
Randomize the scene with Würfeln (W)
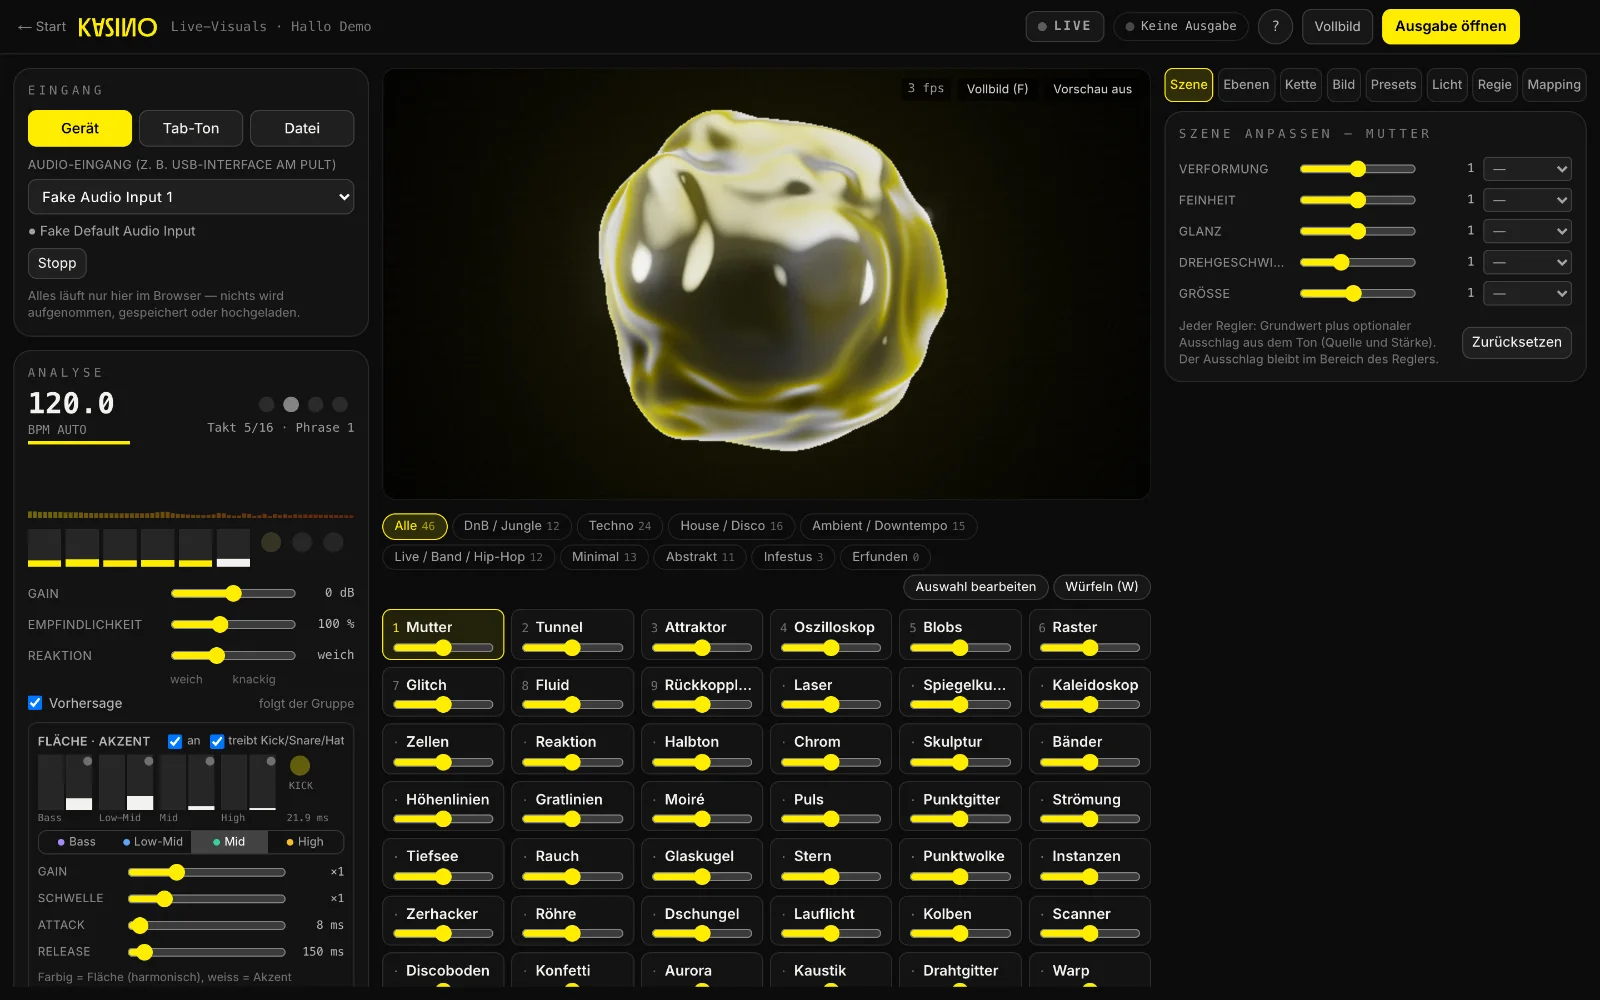(x=1101, y=587)
